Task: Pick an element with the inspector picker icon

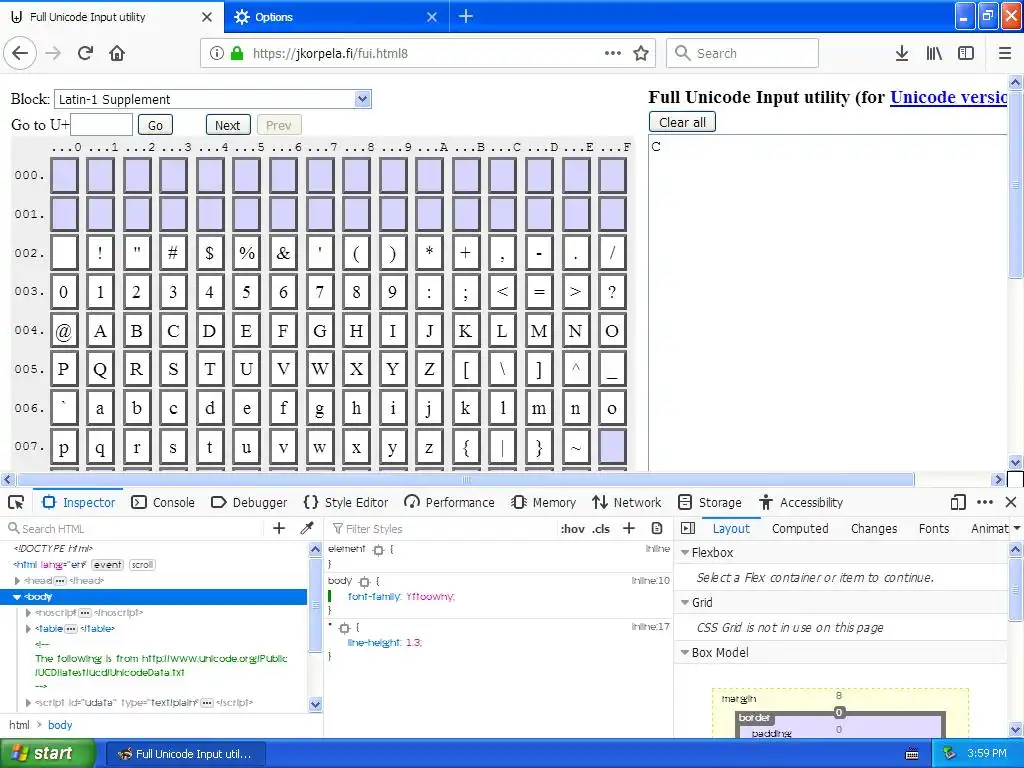Action: [x=16, y=502]
